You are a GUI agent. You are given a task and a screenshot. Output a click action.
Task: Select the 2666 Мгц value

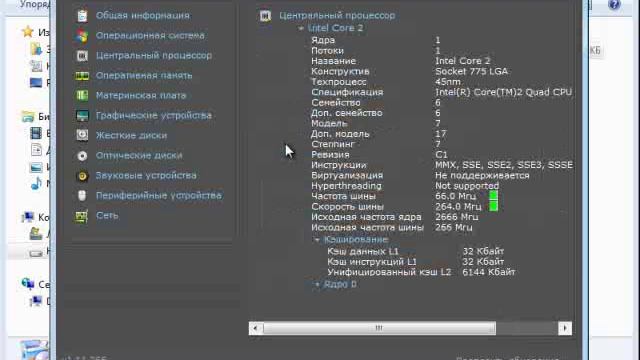456,217
